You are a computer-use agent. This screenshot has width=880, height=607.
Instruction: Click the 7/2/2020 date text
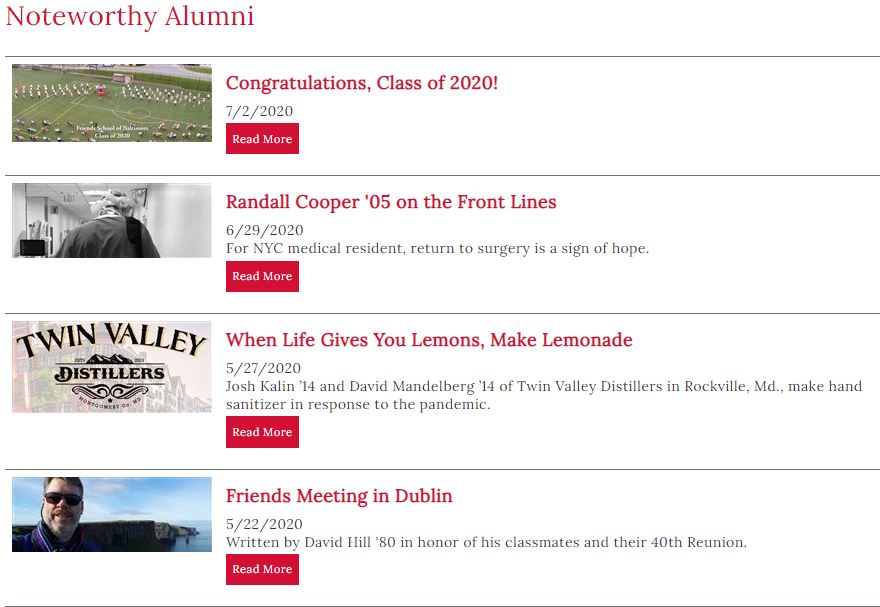pos(259,111)
